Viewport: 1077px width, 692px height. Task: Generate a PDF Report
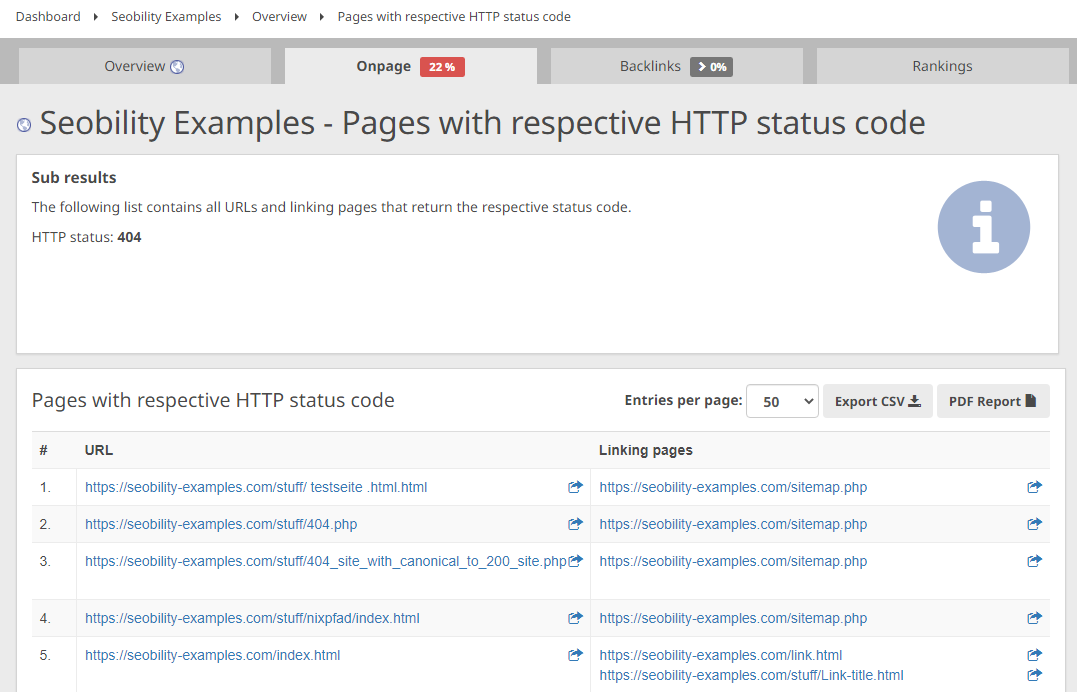coord(993,400)
